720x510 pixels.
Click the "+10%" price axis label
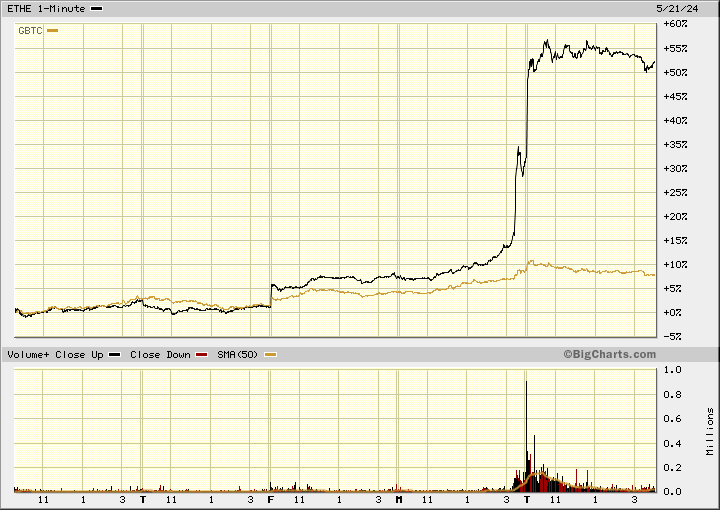675,264
